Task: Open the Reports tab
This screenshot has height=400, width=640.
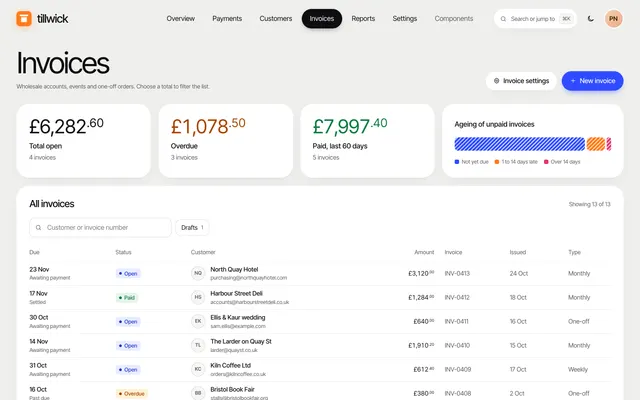Action: click(x=363, y=18)
